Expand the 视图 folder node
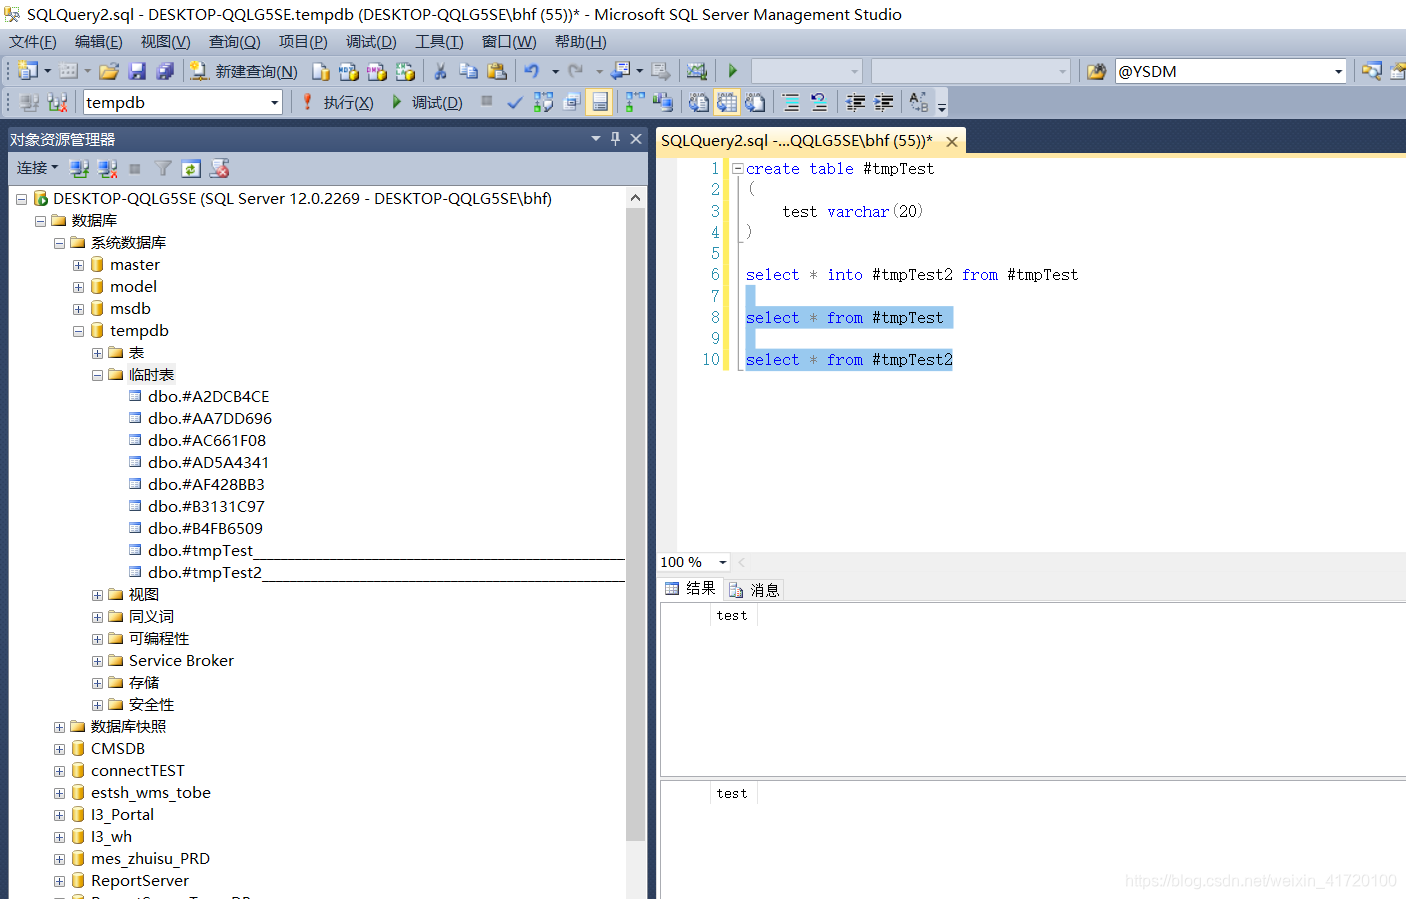This screenshot has width=1406, height=899. (97, 595)
